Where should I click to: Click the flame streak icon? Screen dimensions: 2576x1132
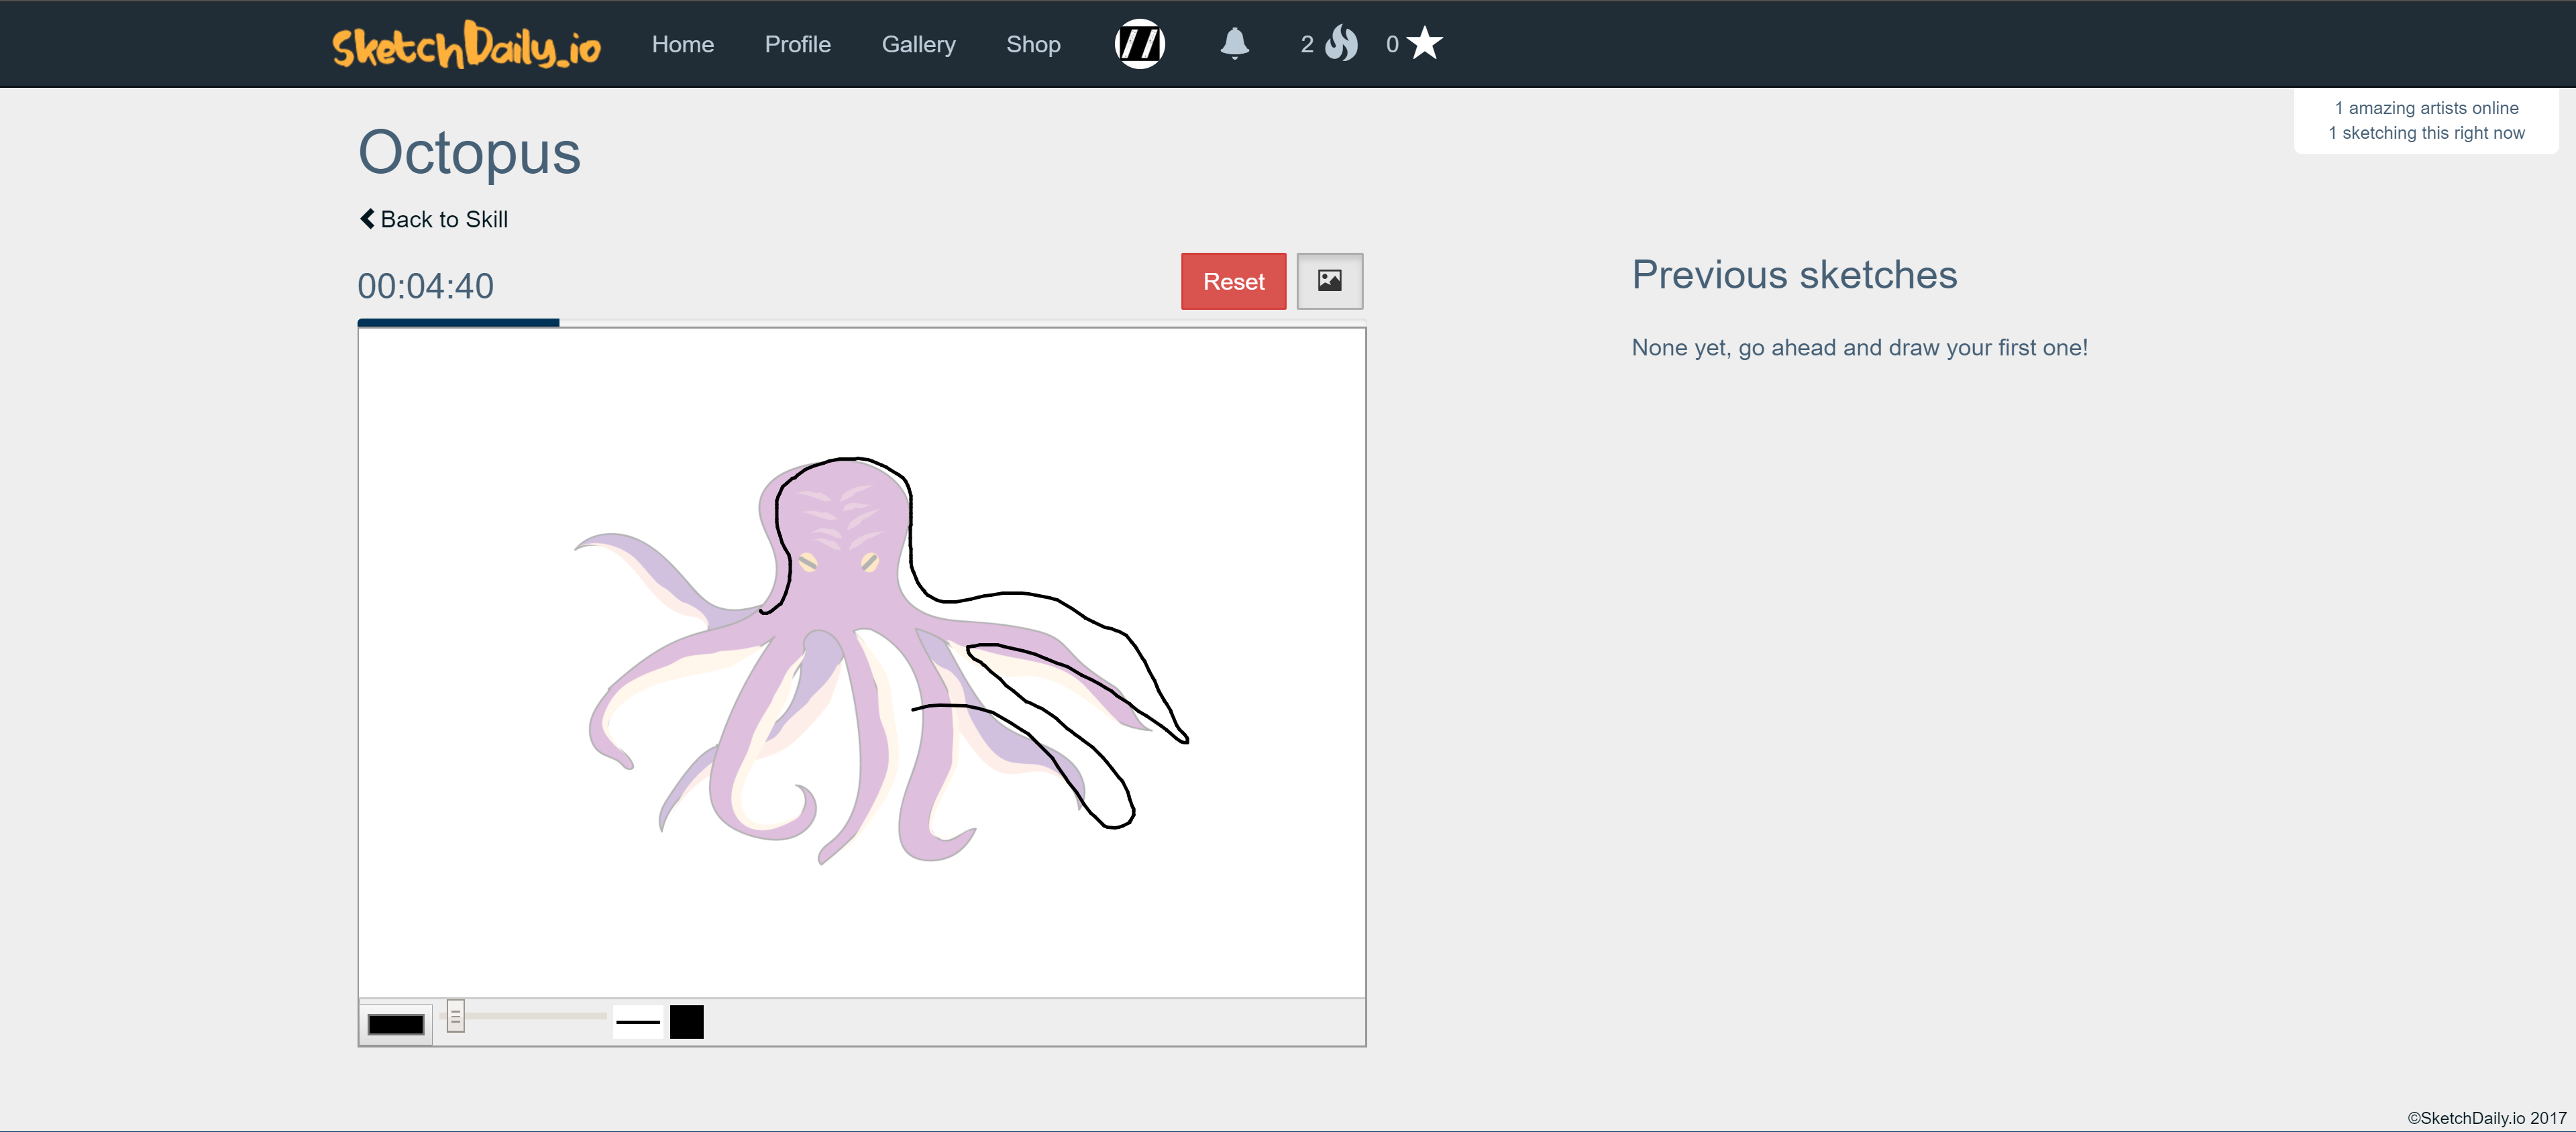[x=1341, y=44]
